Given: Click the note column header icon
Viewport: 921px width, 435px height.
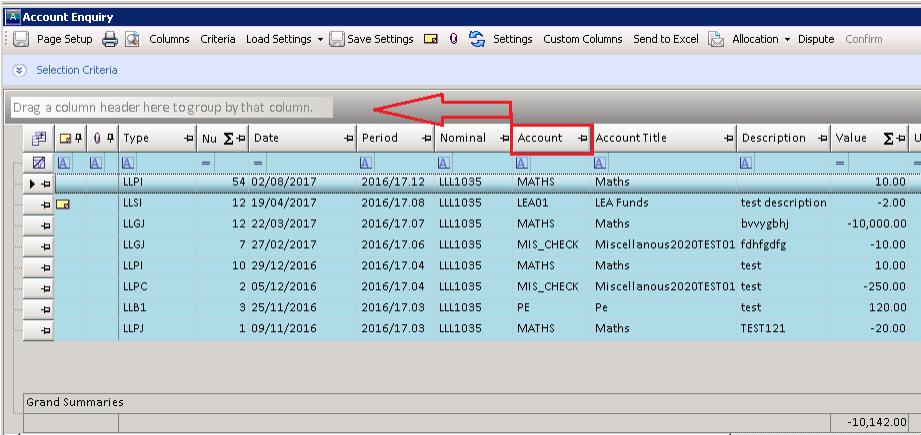Looking at the screenshot, I should click(65, 138).
